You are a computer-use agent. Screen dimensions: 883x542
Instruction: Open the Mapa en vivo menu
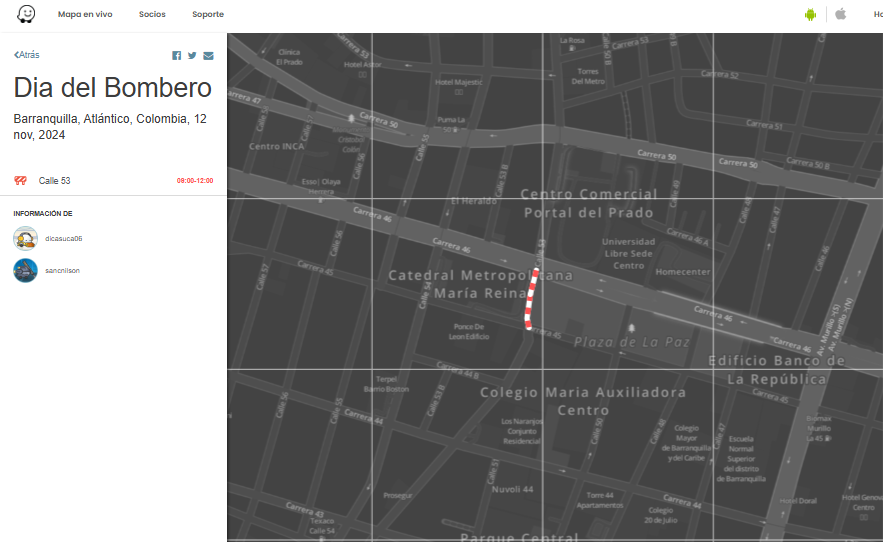(x=83, y=15)
